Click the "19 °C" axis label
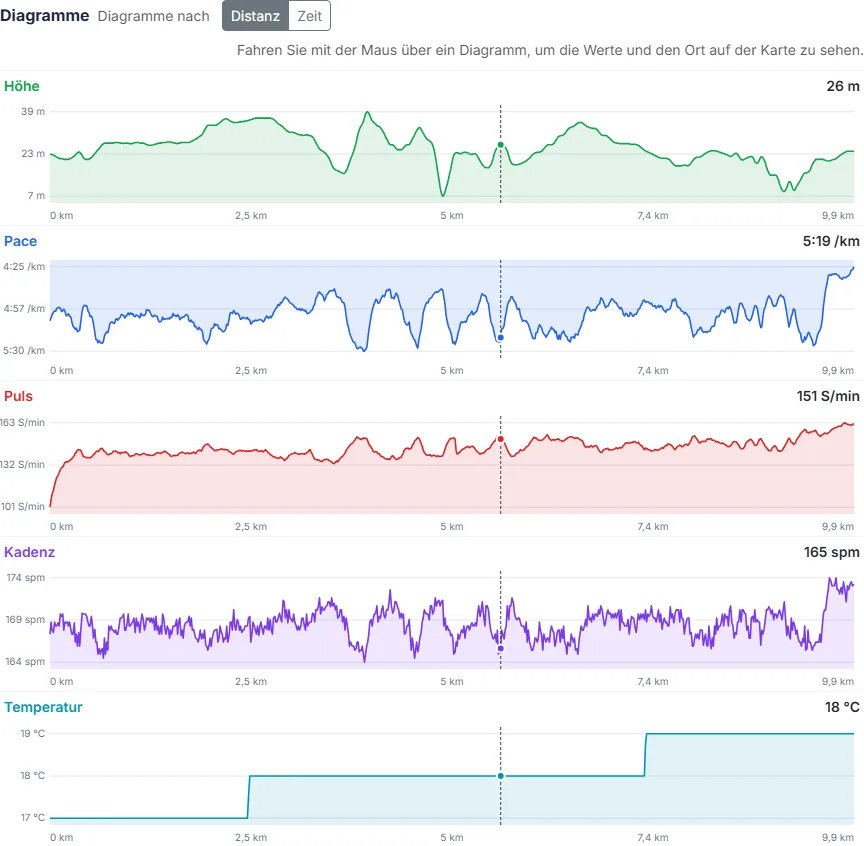Viewport: 864px width, 846px height. (x=33, y=734)
